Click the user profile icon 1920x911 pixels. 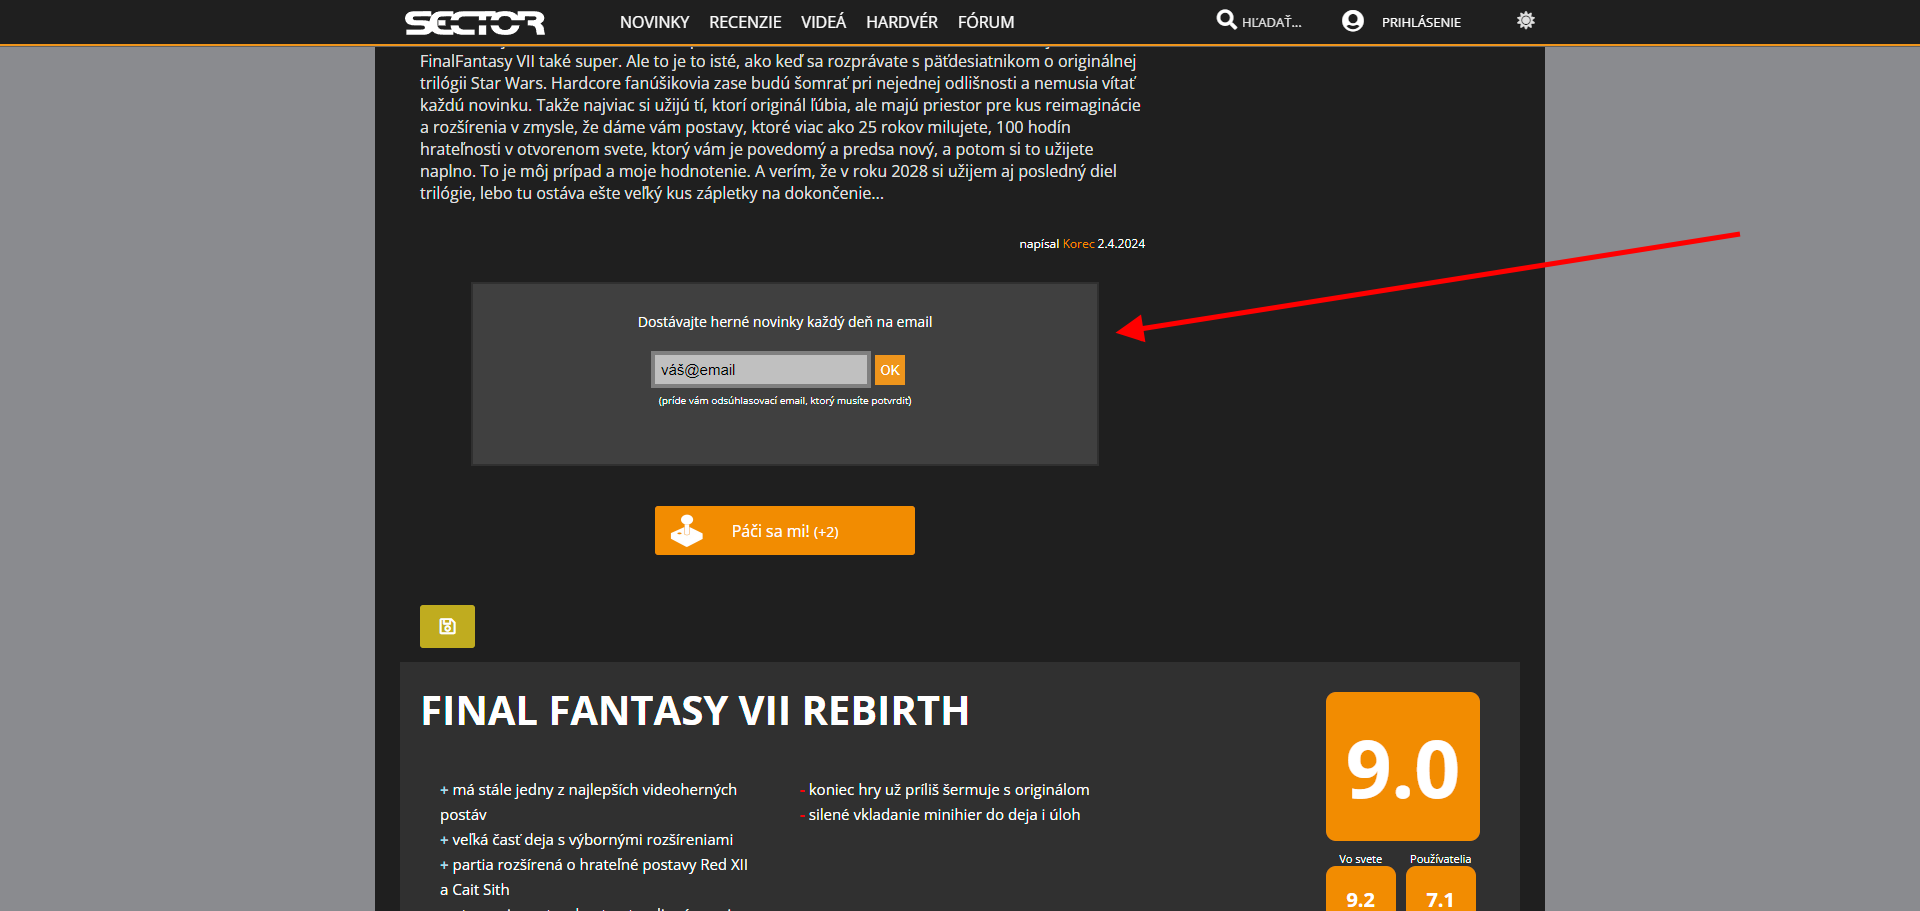click(1352, 21)
